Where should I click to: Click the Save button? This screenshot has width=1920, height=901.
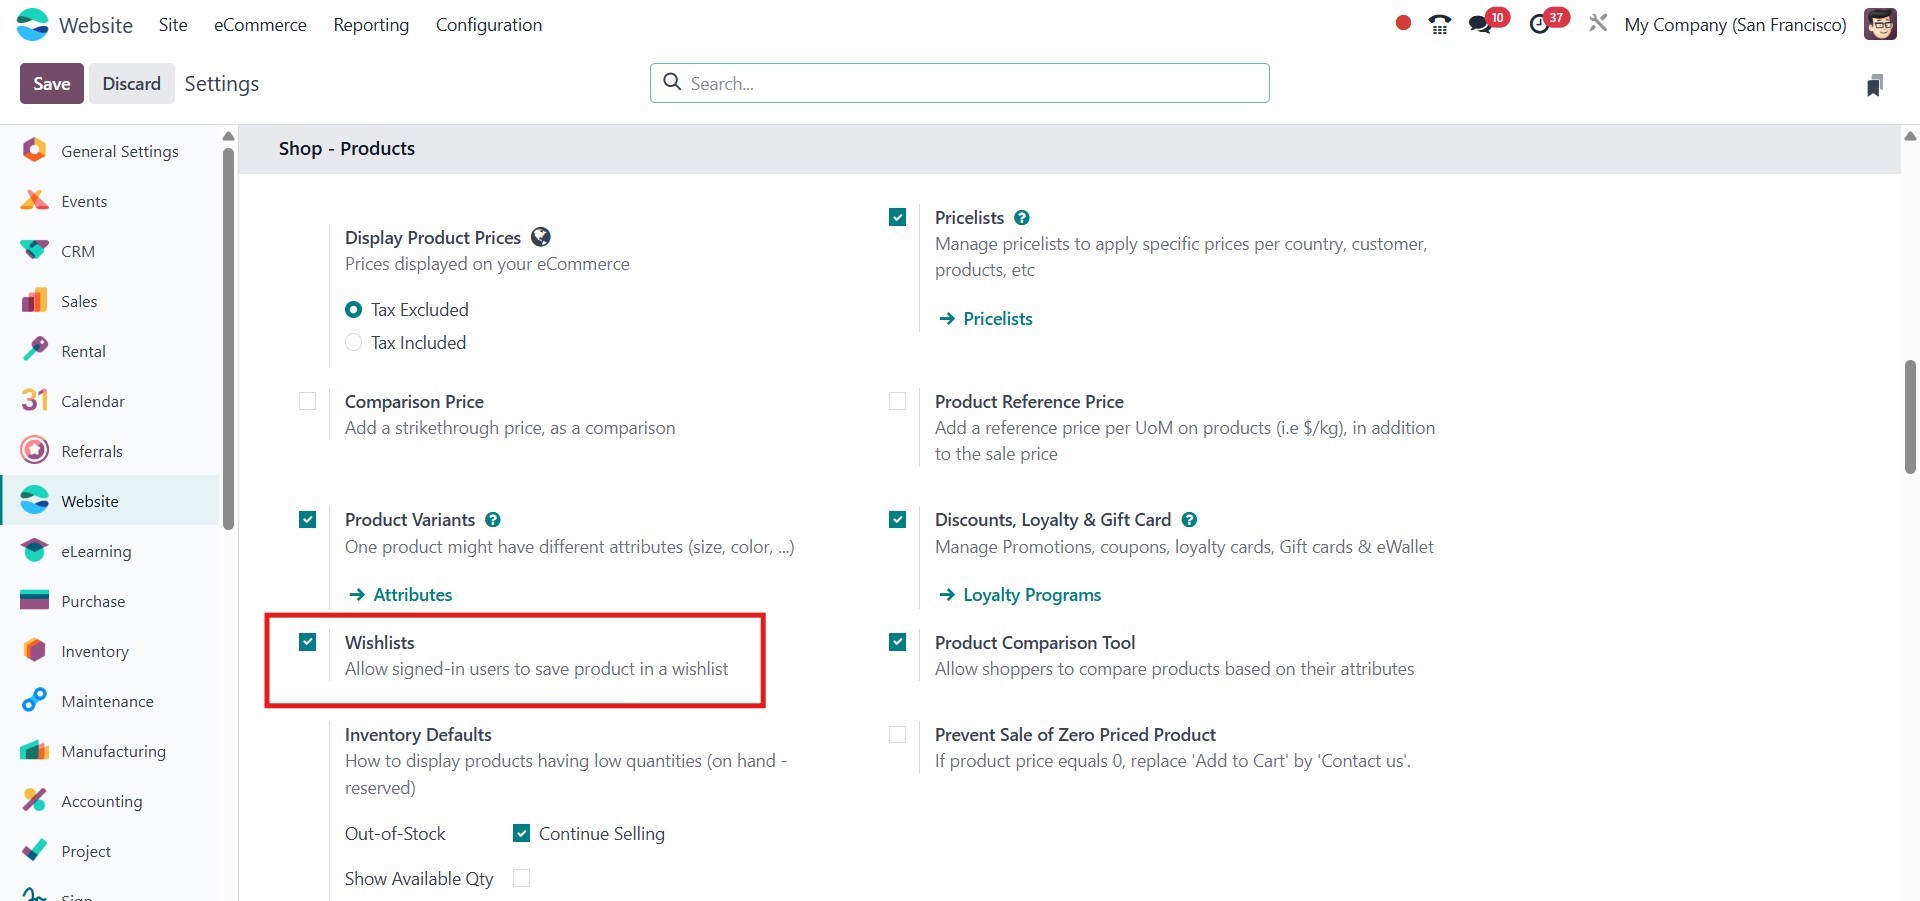51,84
